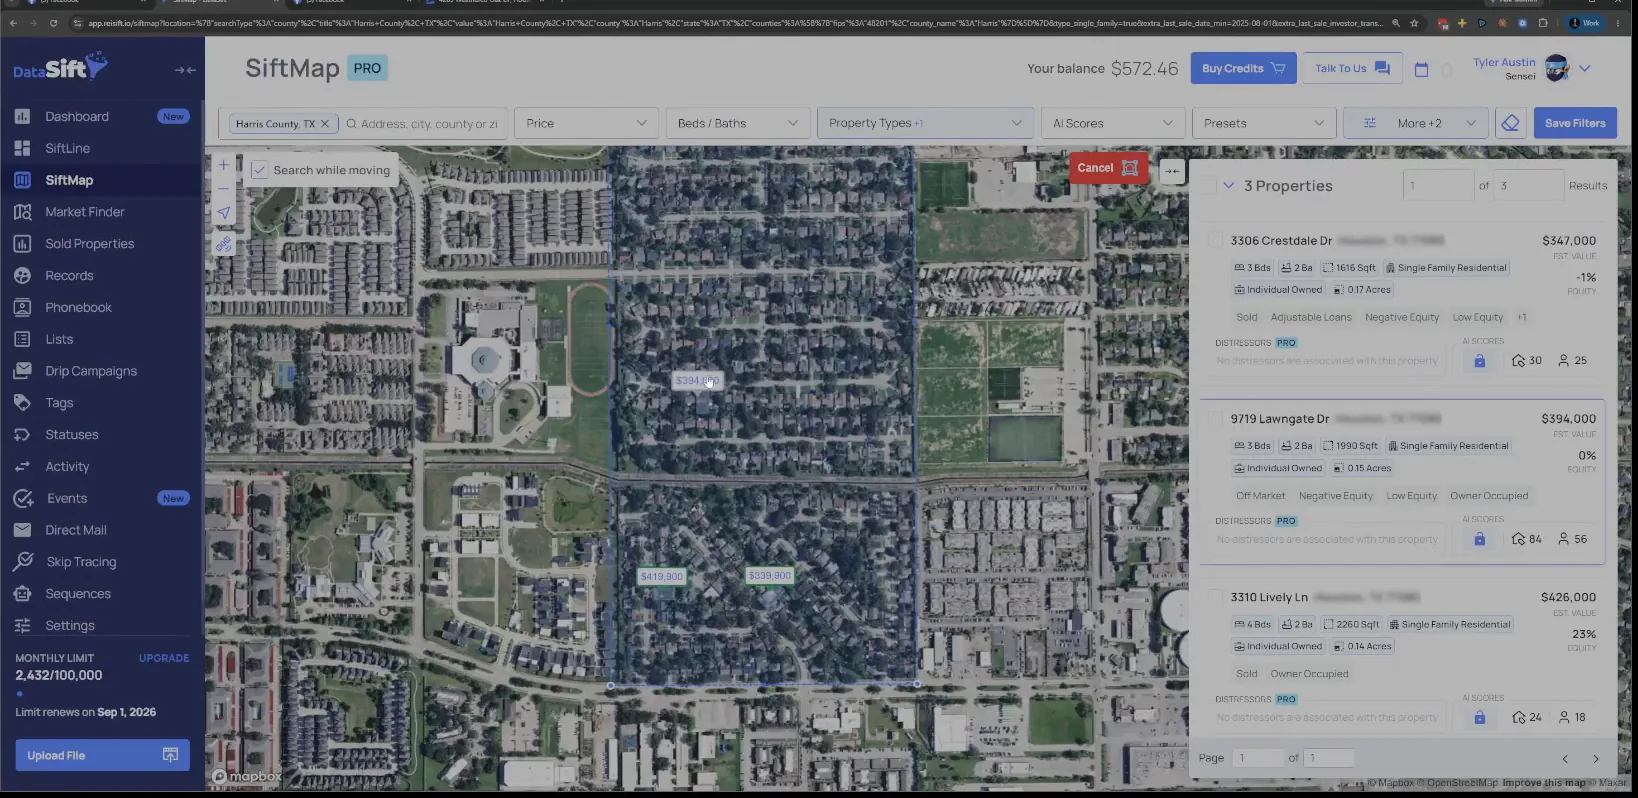The height and width of the screenshot is (798, 1638).
Task: Click the lock icon for 3306 Crestdale Dr
Action: [x=1479, y=361]
